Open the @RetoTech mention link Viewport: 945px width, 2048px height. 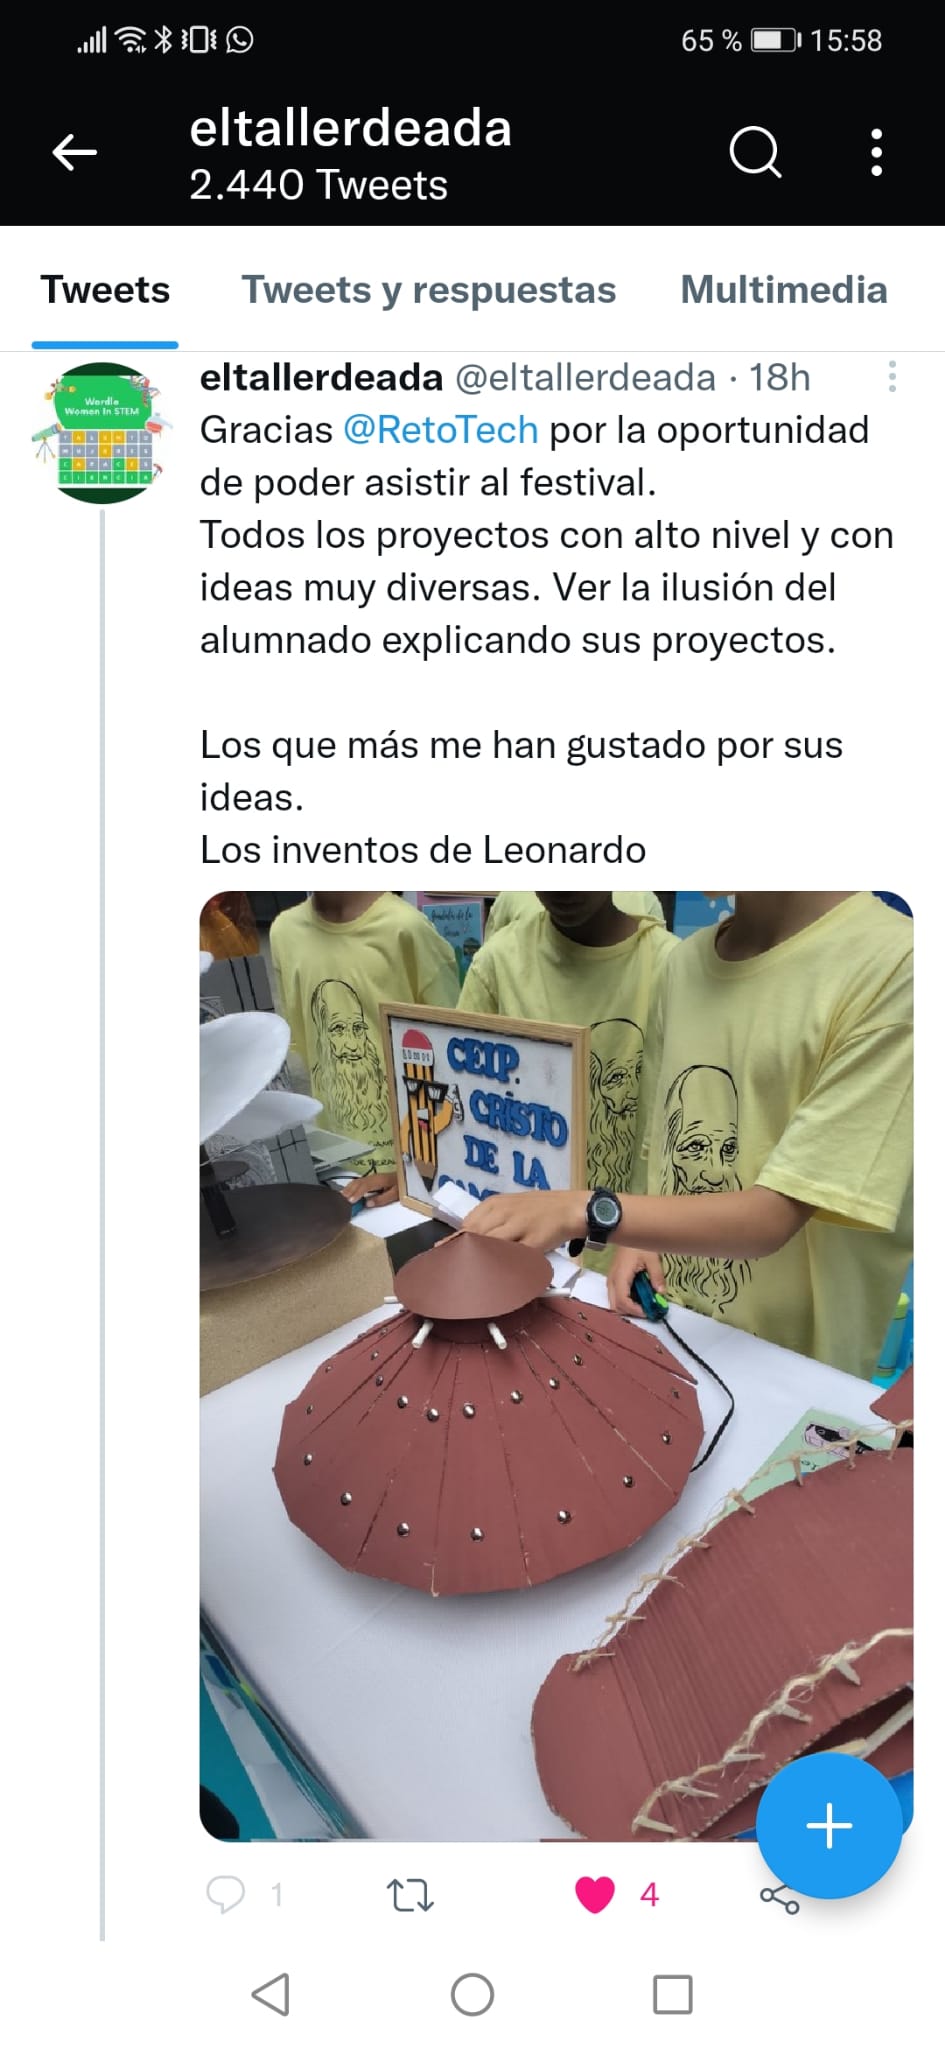[x=441, y=430]
